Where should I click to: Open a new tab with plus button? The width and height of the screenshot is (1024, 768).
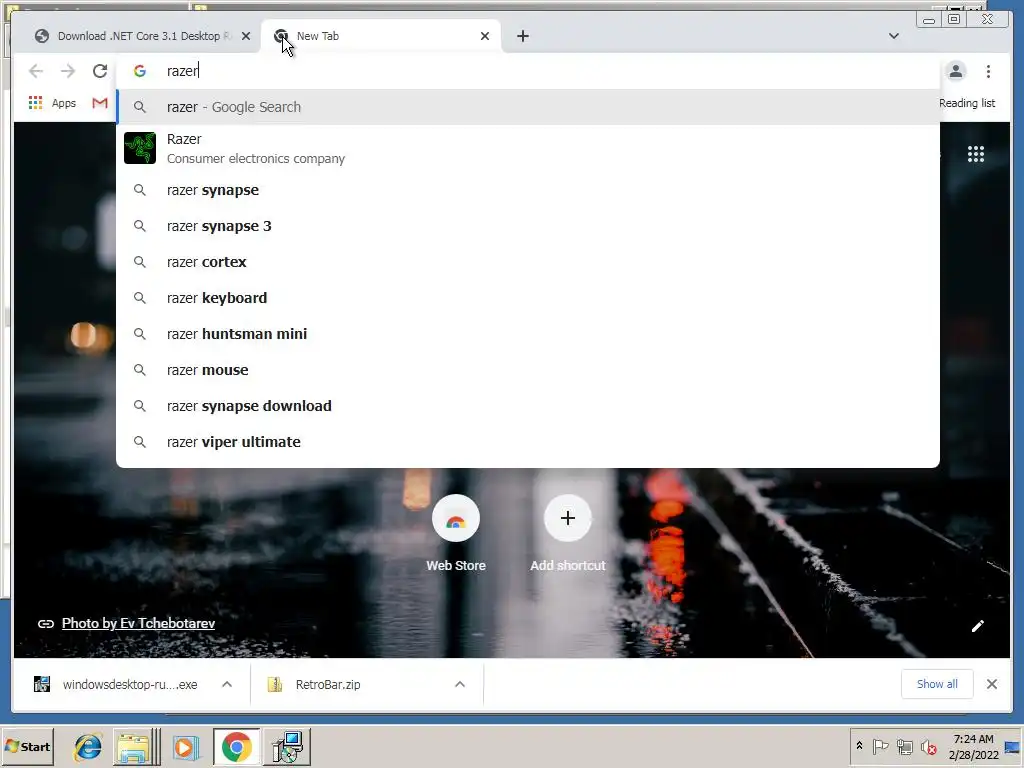[522, 36]
